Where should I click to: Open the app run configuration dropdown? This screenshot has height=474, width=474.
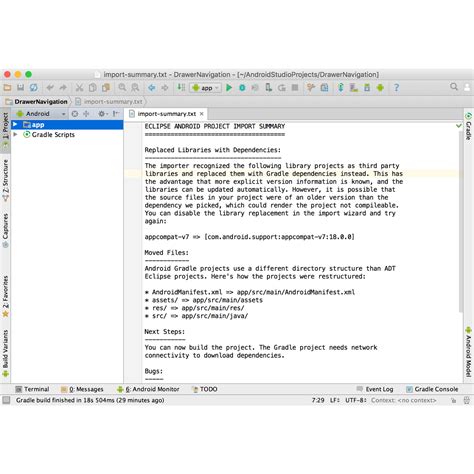tap(206, 88)
